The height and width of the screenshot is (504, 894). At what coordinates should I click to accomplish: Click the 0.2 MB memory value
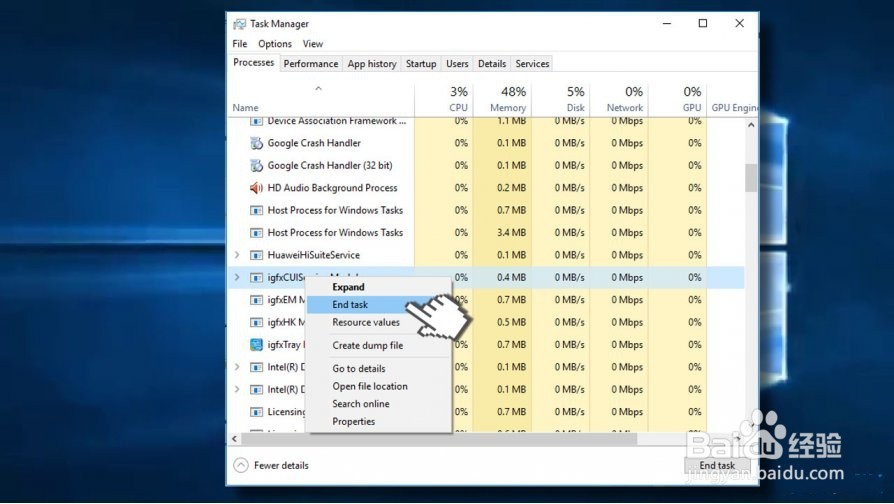(x=511, y=188)
